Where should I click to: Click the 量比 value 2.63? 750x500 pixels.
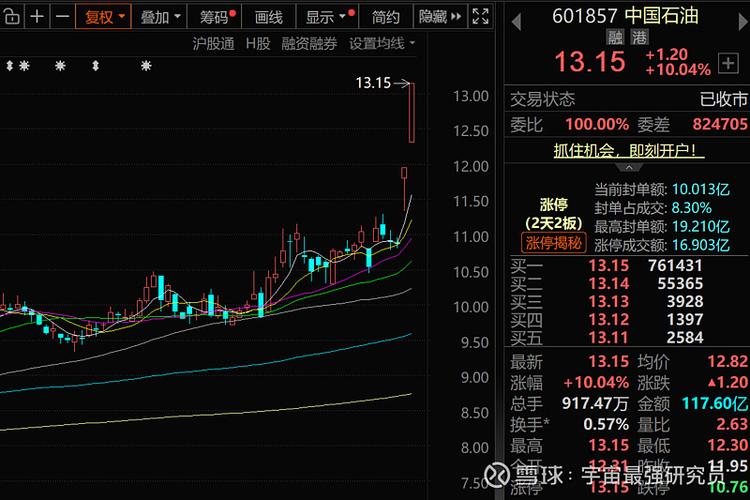(732, 424)
